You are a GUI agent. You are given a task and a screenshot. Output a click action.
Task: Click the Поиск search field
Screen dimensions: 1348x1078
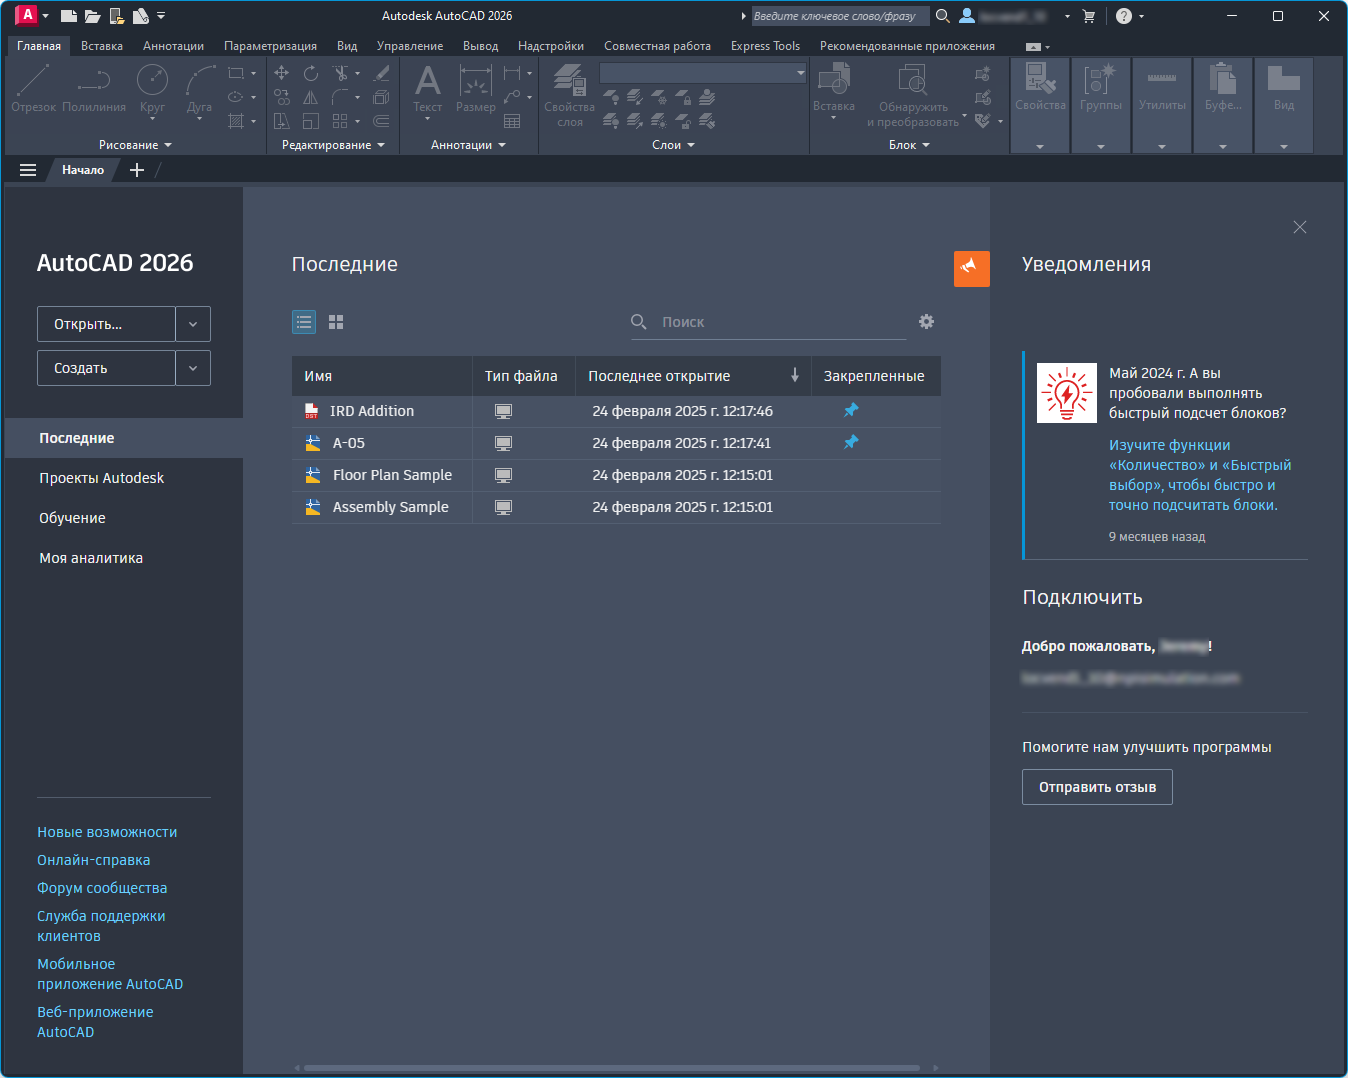coord(768,322)
